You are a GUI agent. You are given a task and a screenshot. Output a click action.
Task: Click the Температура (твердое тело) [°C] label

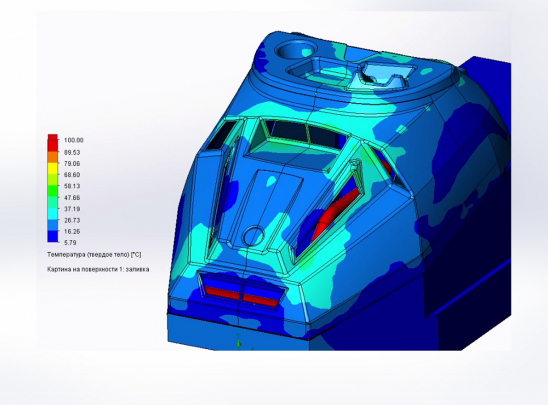pos(94,255)
